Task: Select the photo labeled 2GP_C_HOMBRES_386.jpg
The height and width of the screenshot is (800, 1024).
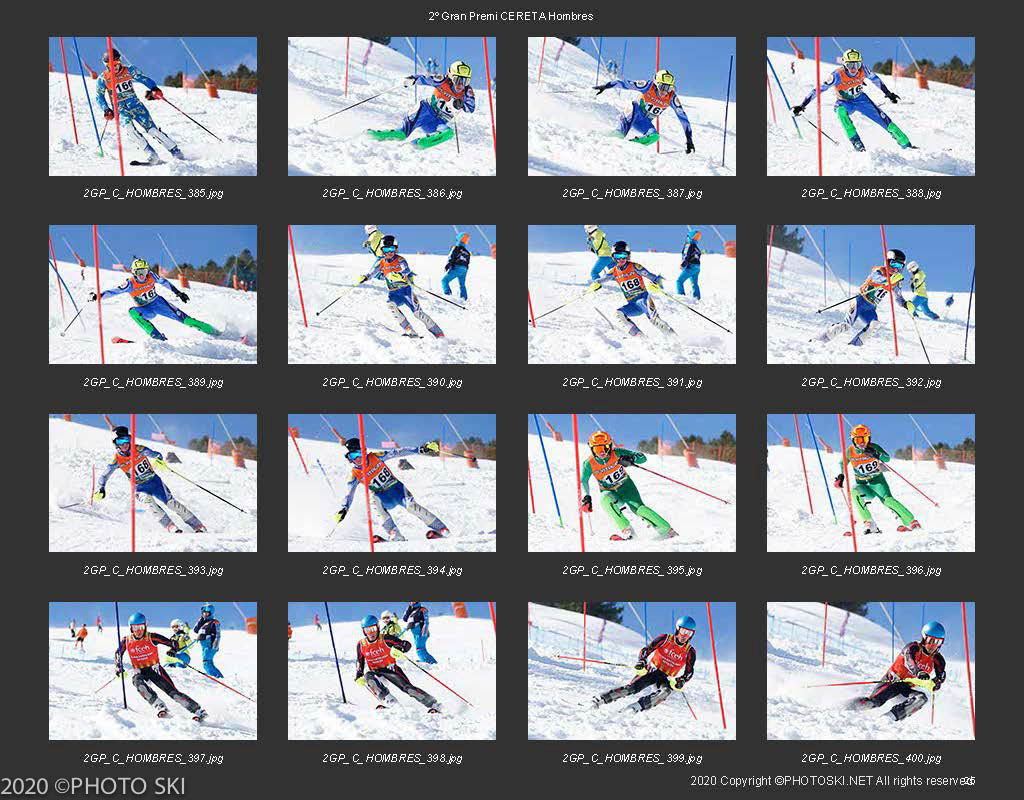Action: (392, 106)
